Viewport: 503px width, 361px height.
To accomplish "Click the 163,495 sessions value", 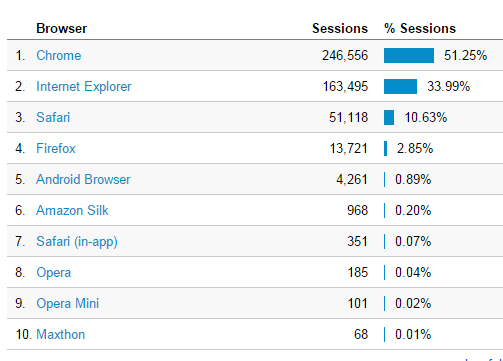I will tap(345, 86).
